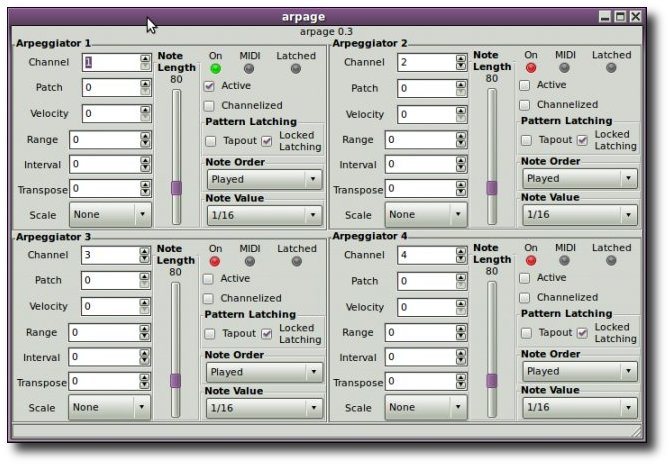Maximize the arpage window

[620, 17]
